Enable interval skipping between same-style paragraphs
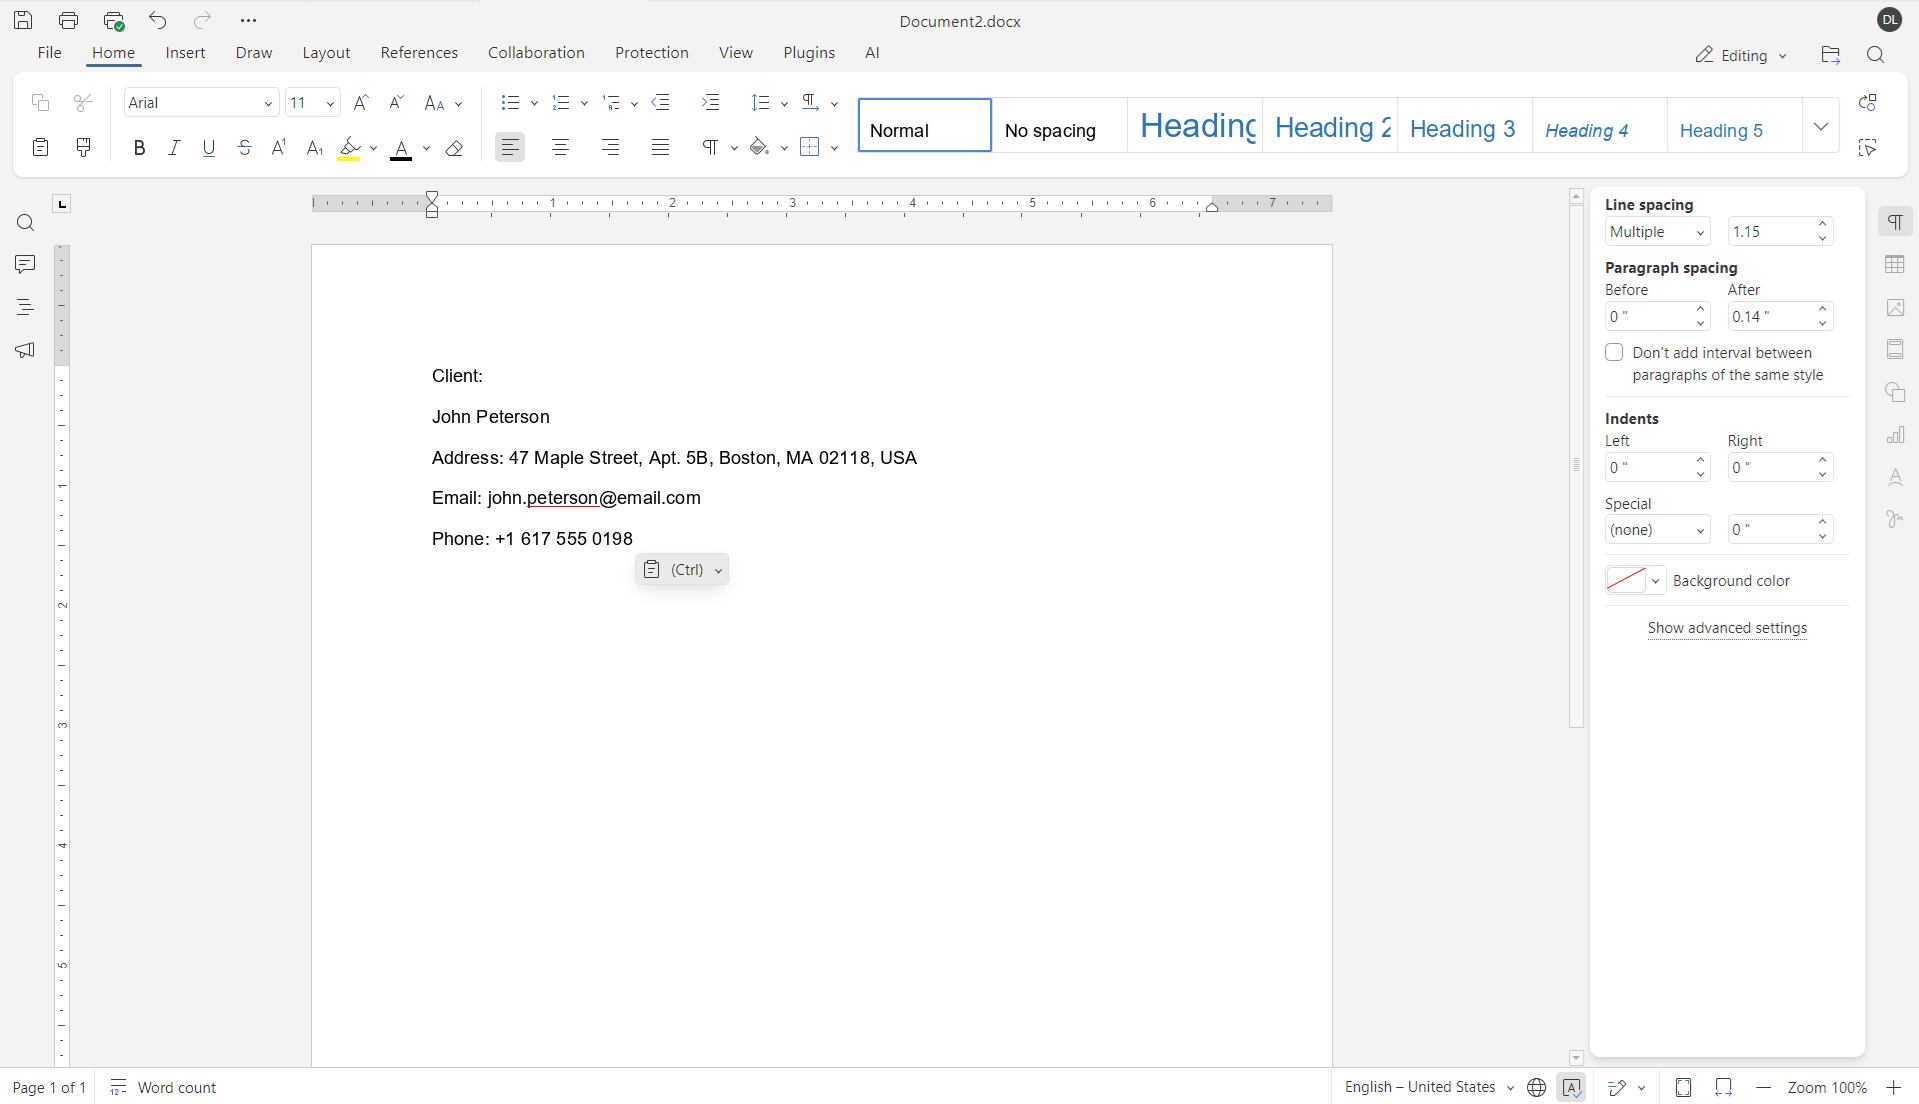The width and height of the screenshot is (1919, 1104). coord(1614,352)
